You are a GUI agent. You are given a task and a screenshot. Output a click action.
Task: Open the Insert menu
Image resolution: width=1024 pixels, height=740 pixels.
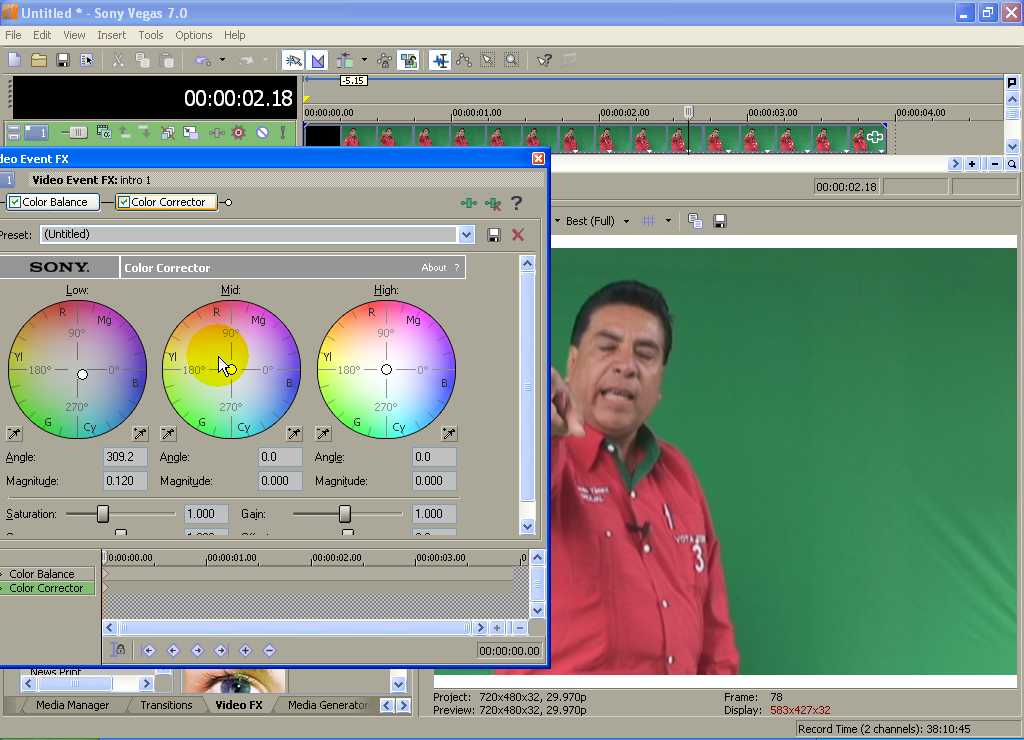(112, 35)
